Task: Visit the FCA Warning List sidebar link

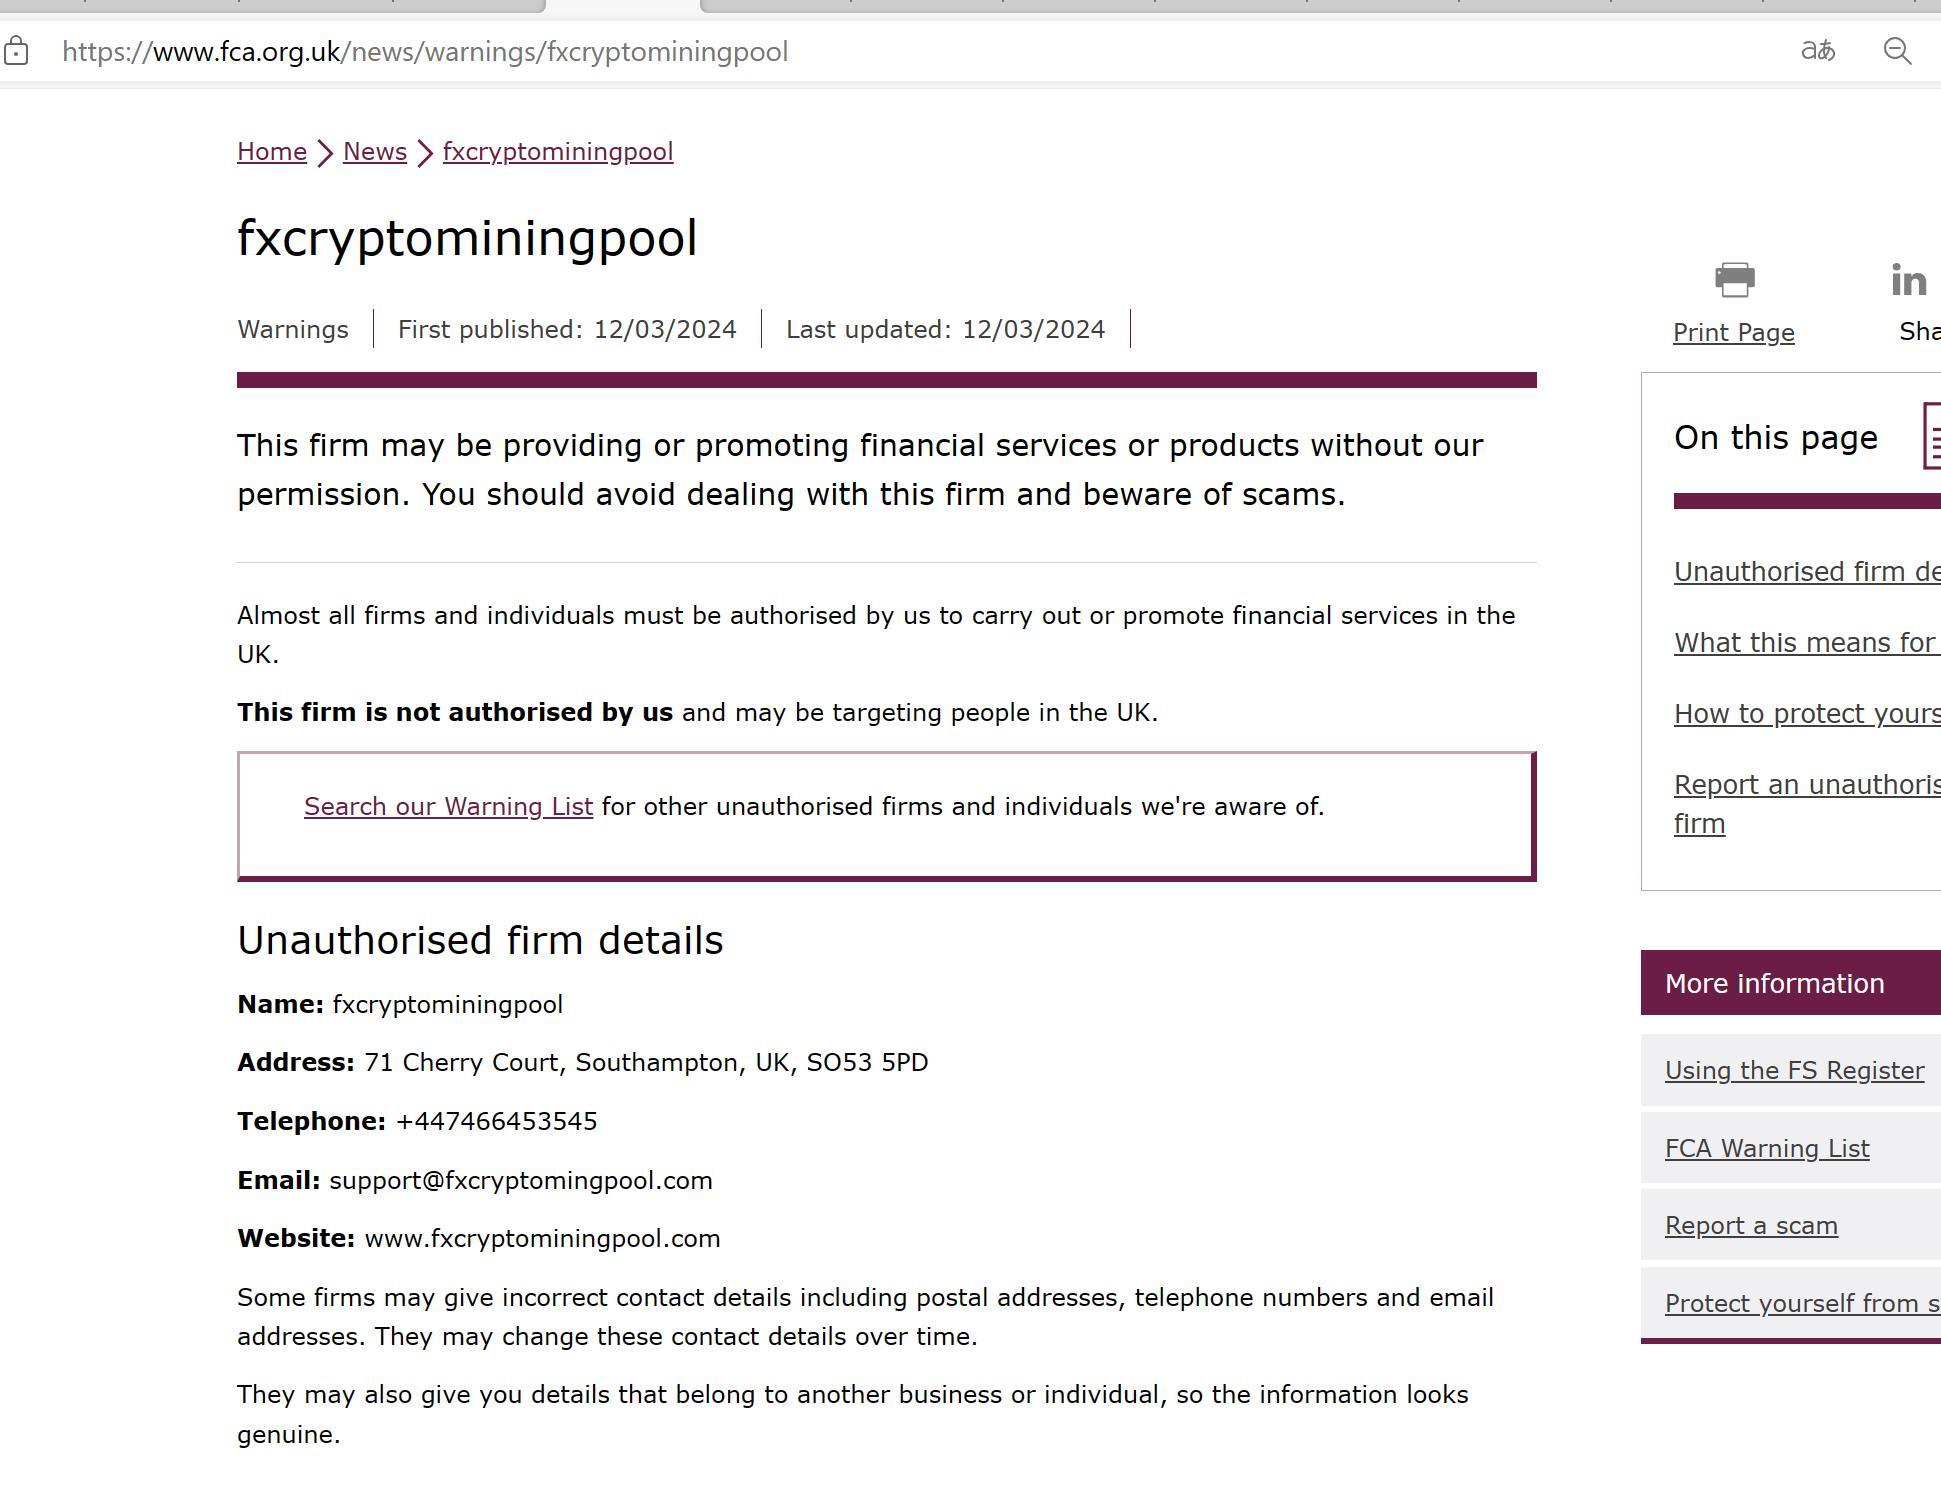Action: [1767, 1149]
